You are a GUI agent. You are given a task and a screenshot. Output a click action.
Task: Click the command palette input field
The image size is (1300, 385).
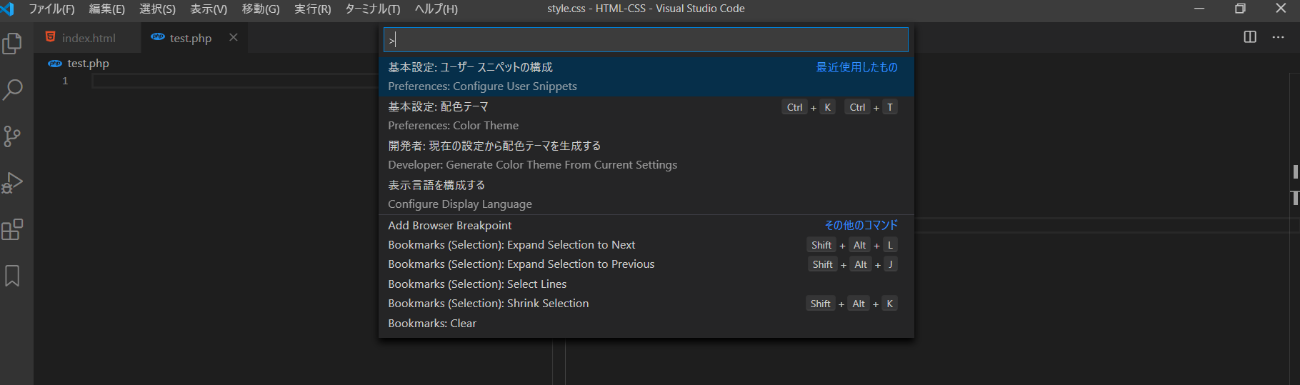(646, 39)
